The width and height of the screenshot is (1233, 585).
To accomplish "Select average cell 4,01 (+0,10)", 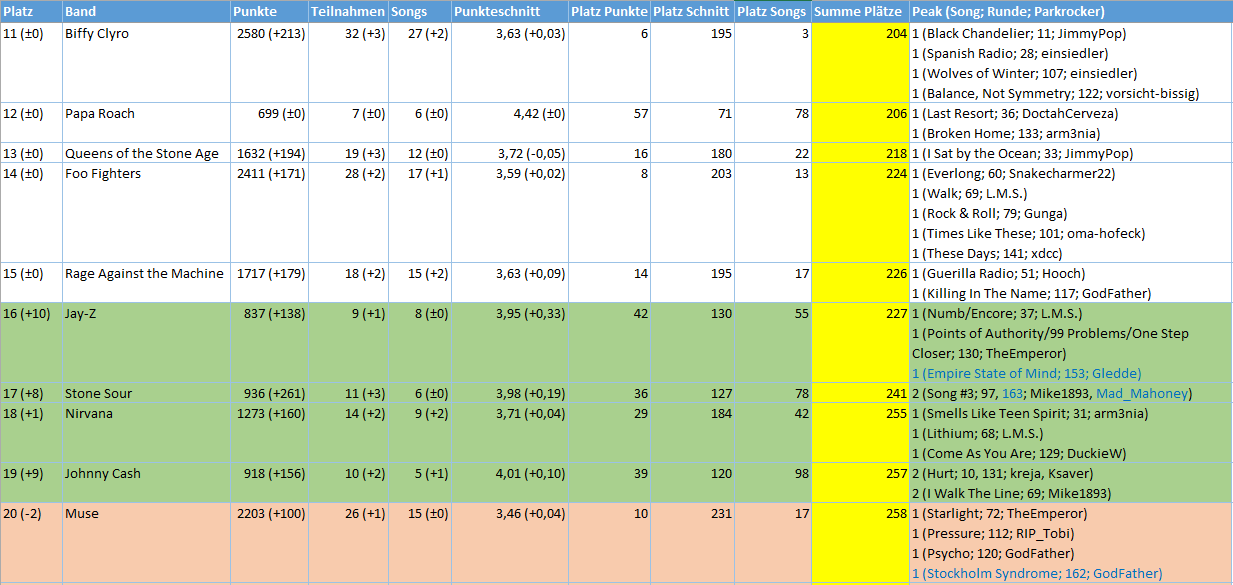I will [x=509, y=483].
